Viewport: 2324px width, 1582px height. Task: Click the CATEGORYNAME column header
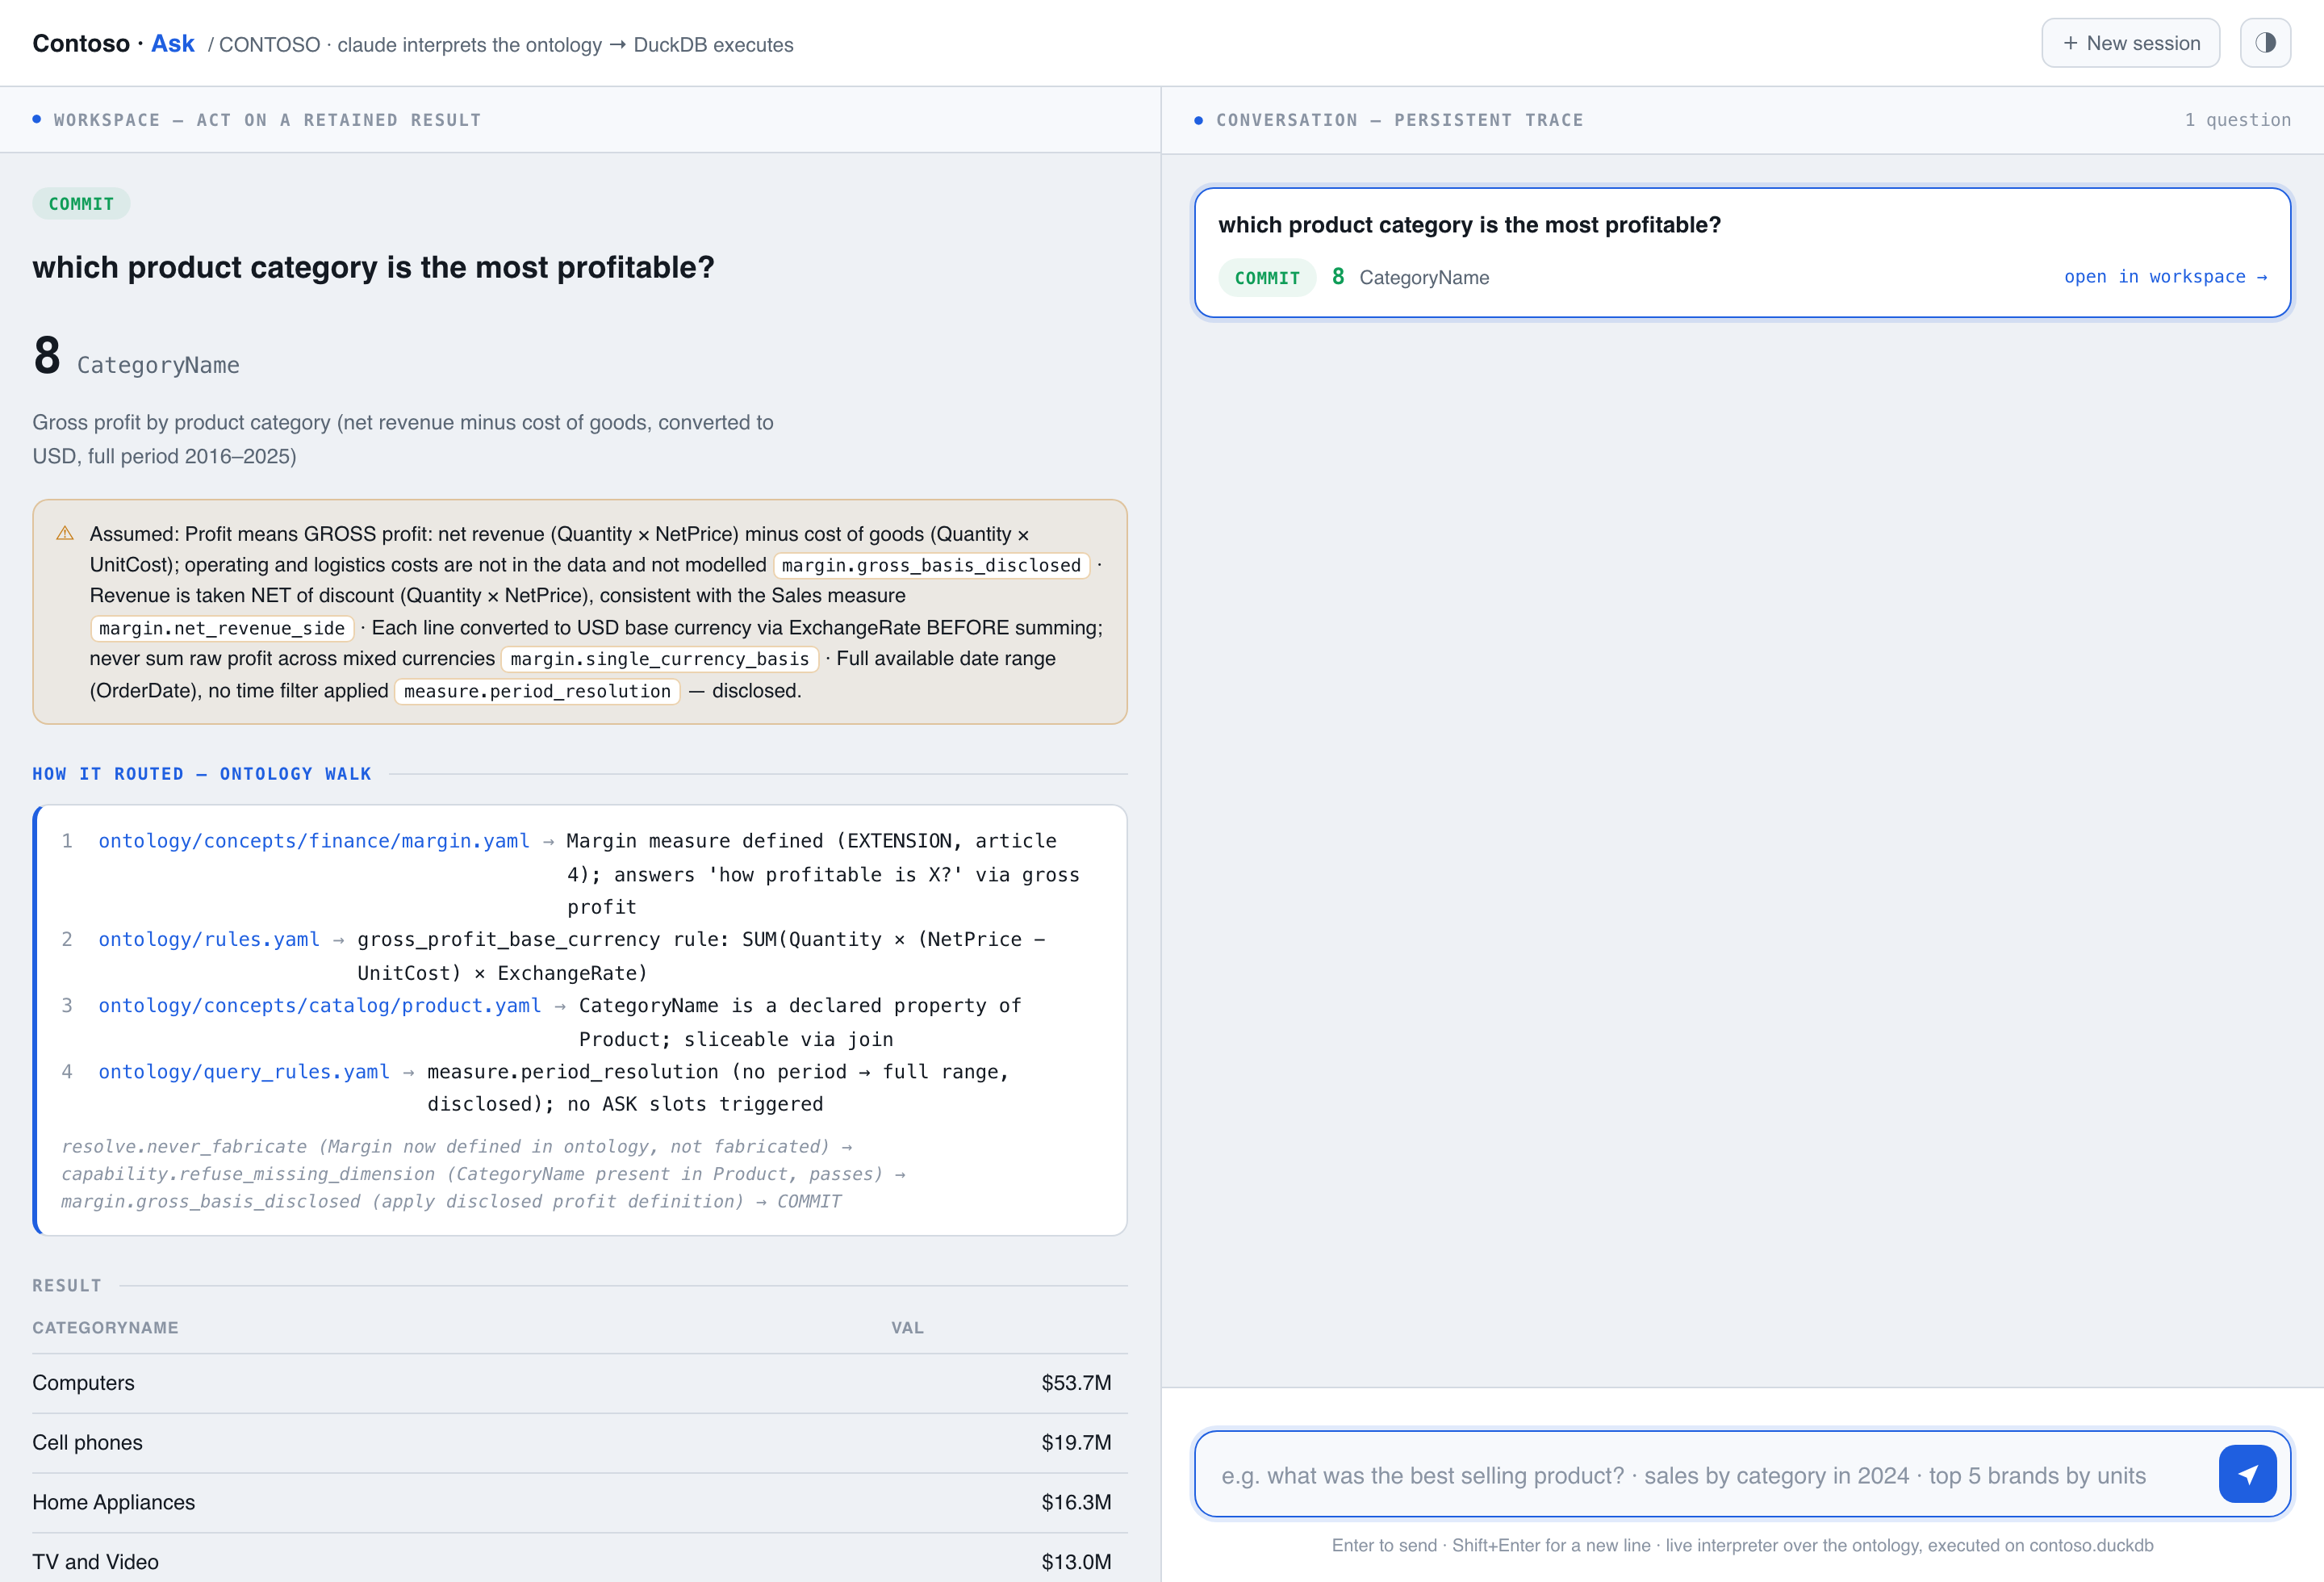pos(105,1327)
